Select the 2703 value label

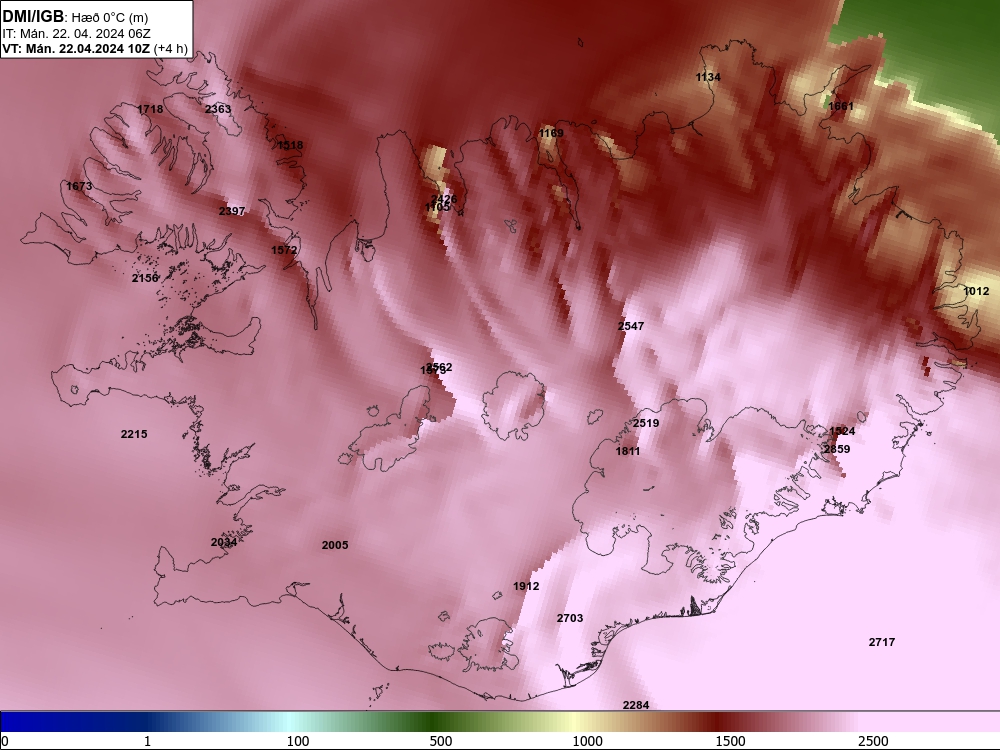pyautogui.click(x=570, y=618)
